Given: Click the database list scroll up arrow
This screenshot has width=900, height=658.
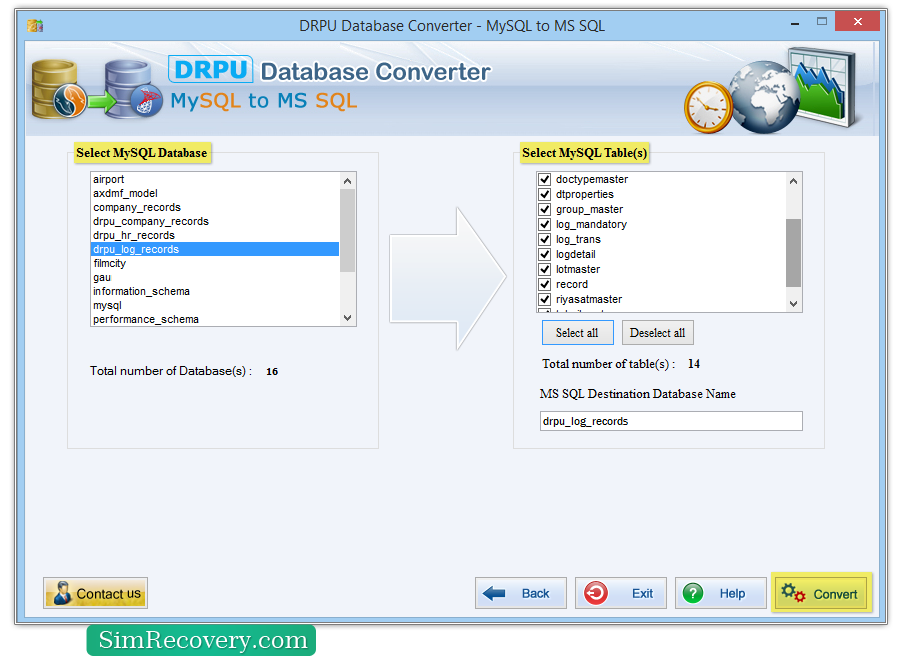Looking at the screenshot, I should 347,181.
